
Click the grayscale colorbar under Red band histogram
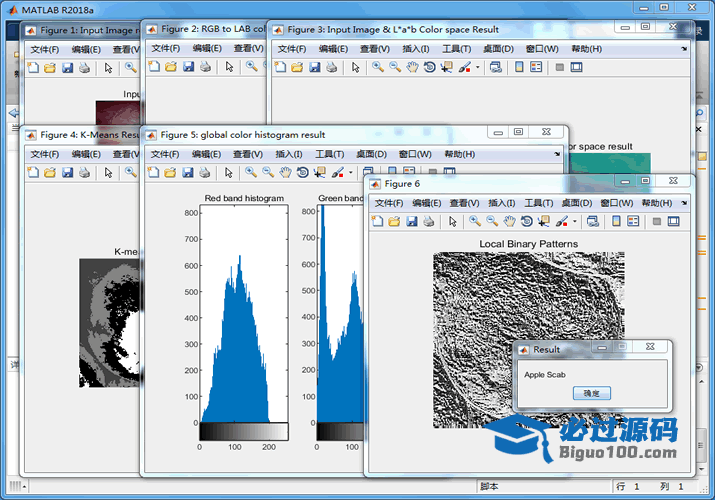tap(244, 430)
